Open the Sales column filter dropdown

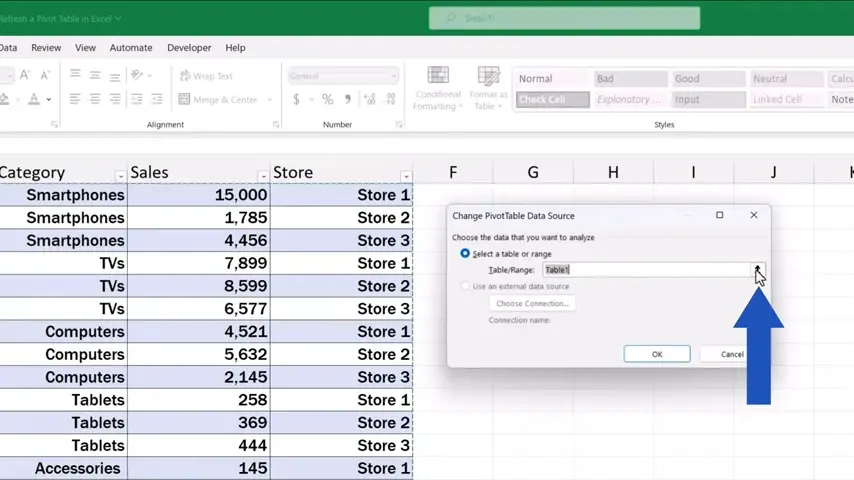(262, 175)
